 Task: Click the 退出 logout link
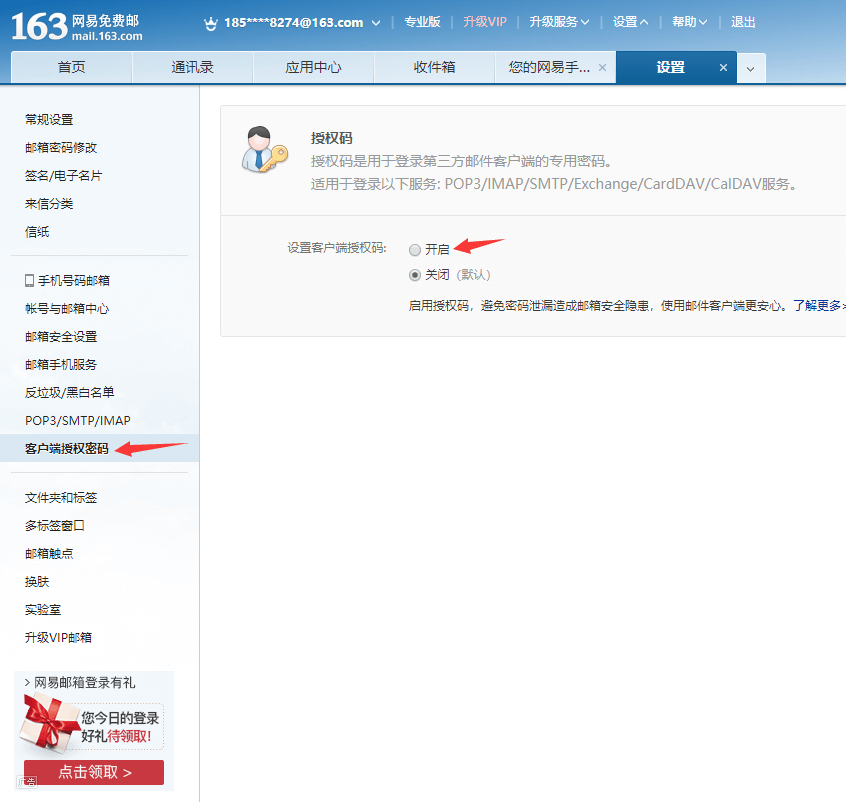point(743,22)
